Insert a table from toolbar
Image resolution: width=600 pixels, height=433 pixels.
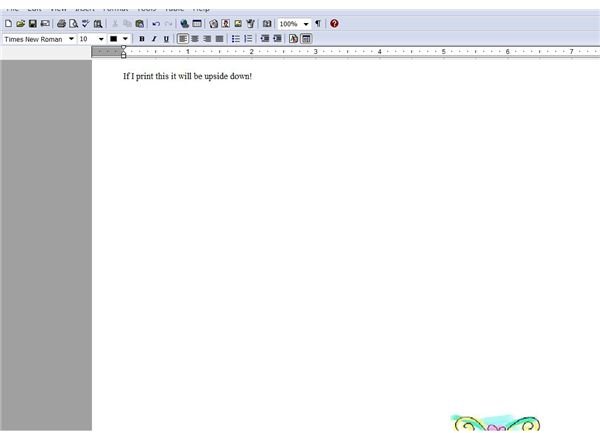[x=197, y=24]
